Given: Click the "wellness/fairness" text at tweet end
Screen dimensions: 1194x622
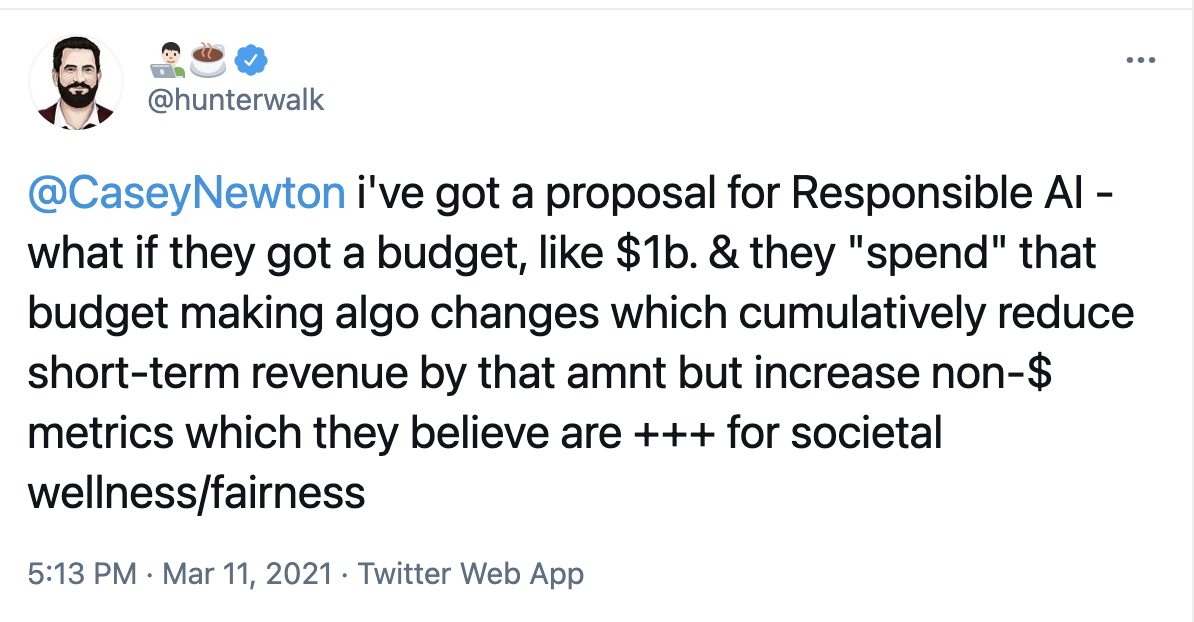Looking at the screenshot, I should [x=196, y=494].
